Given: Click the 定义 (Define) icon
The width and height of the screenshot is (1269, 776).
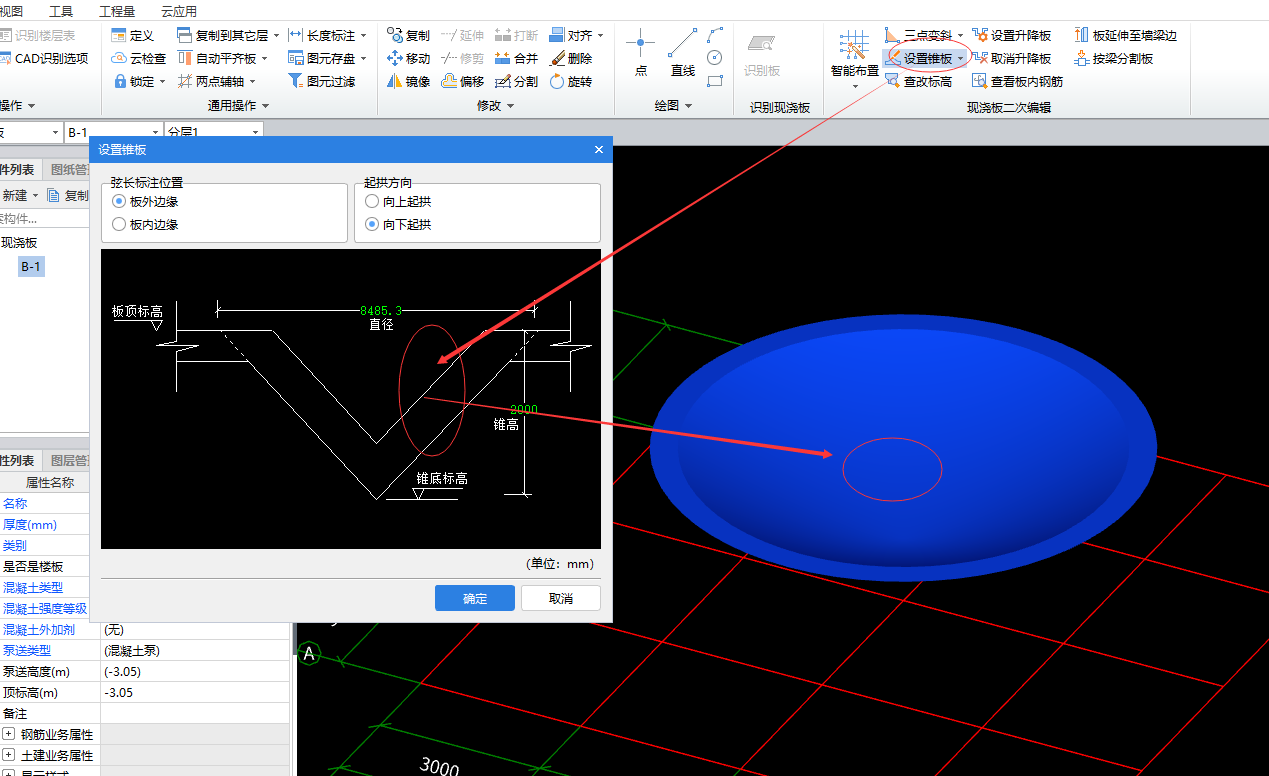Looking at the screenshot, I should tap(119, 35).
